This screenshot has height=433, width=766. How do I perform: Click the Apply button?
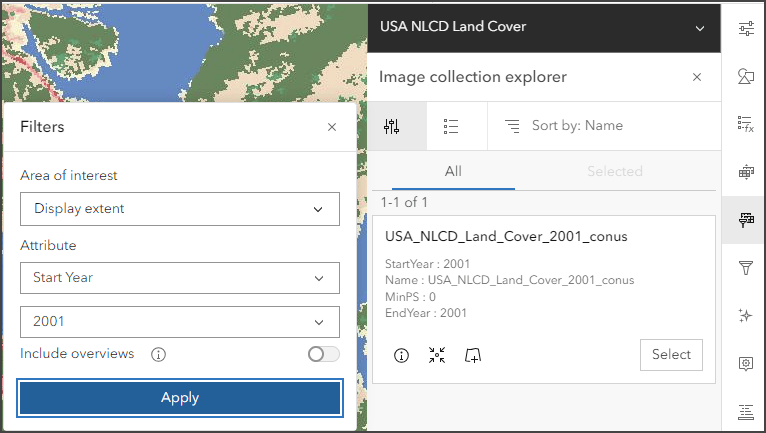(180, 398)
